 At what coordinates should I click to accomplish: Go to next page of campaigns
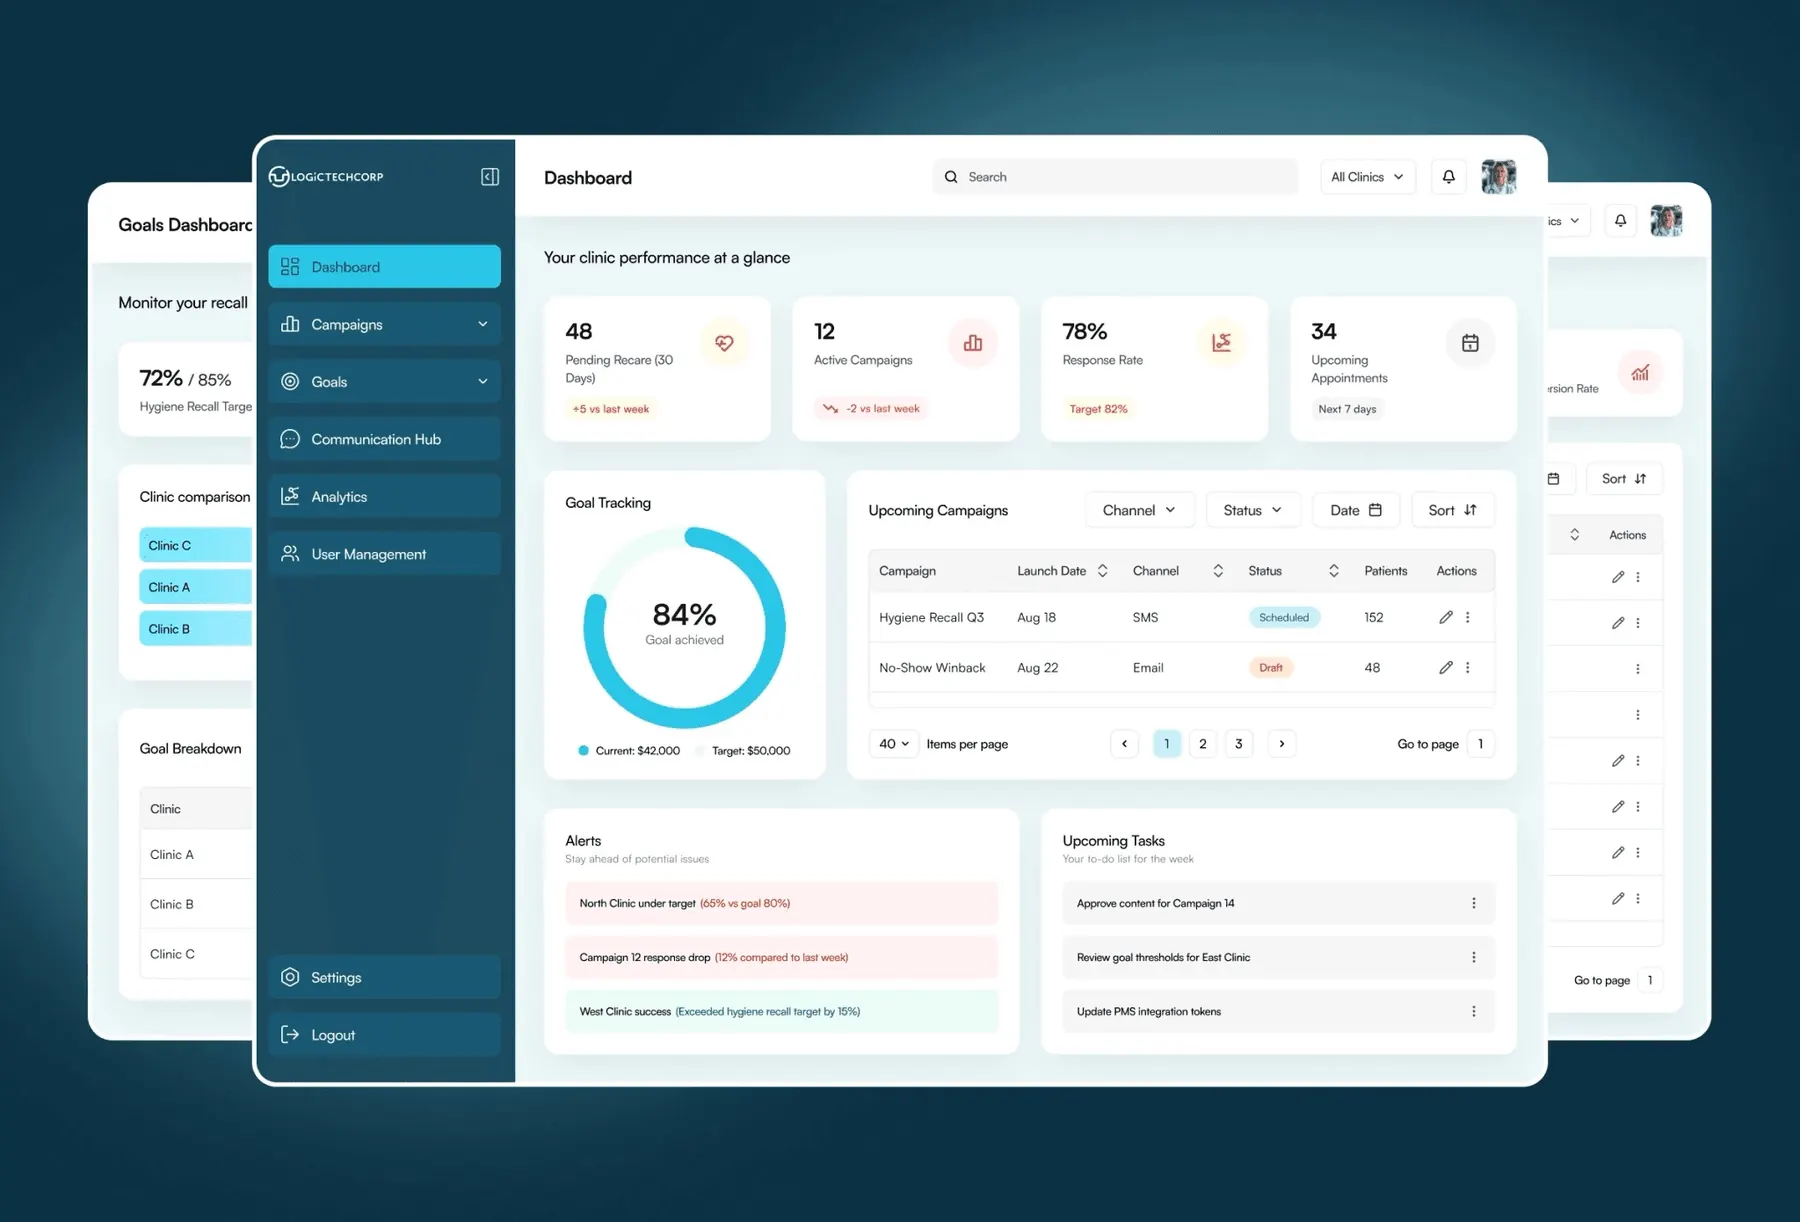tap(1282, 744)
